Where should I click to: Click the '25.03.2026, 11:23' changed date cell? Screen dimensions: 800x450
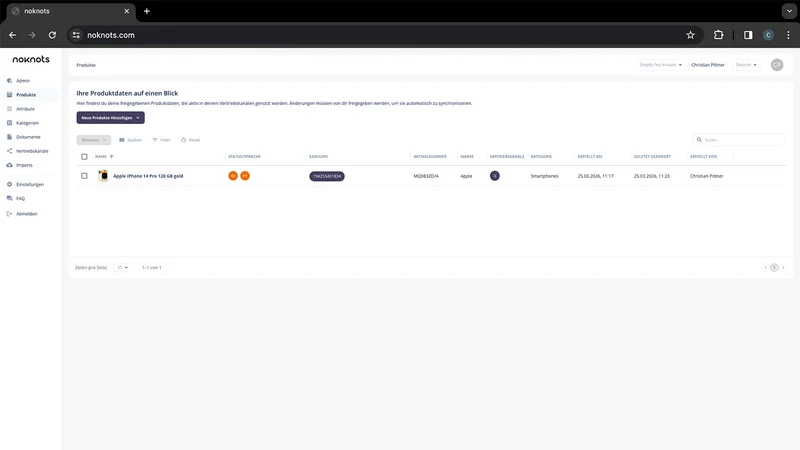(x=652, y=176)
